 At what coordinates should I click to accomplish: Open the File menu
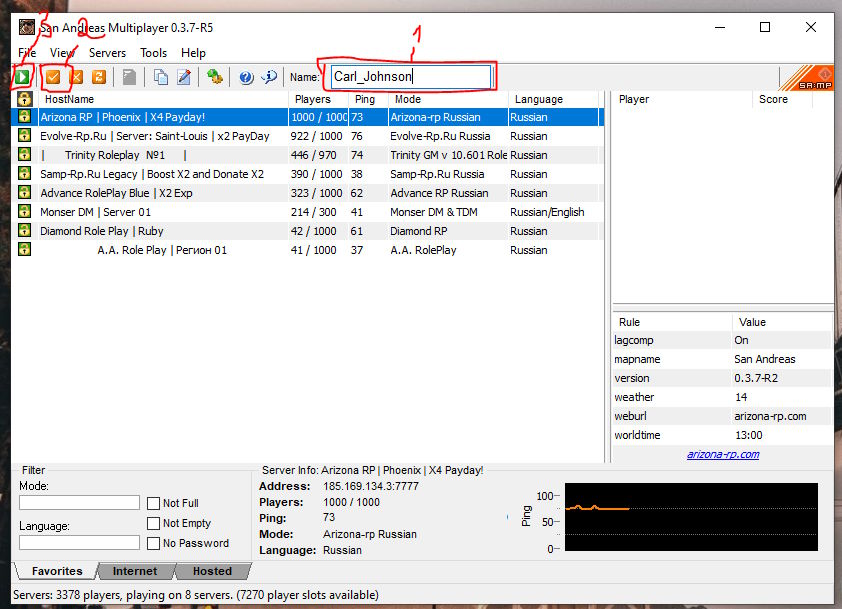(x=27, y=53)
